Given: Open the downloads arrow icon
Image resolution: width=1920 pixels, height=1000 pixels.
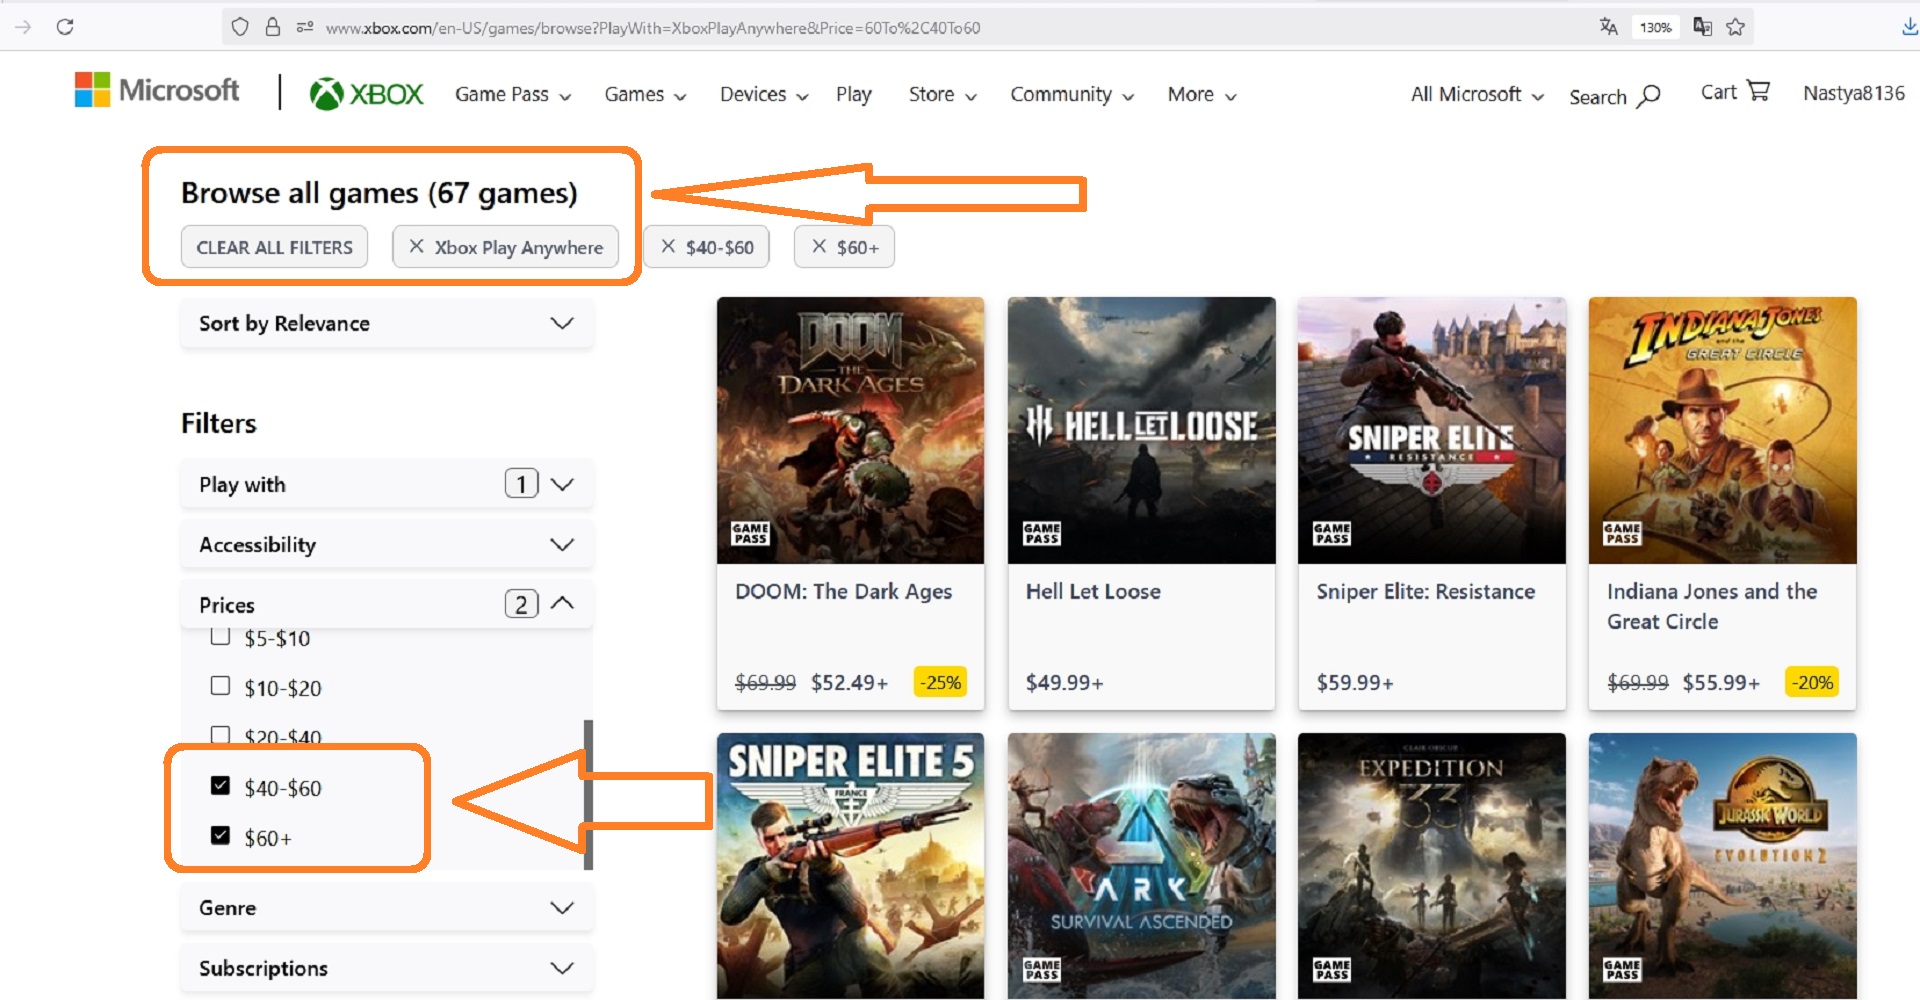Looking at the screenshot, I should 1909,27.
